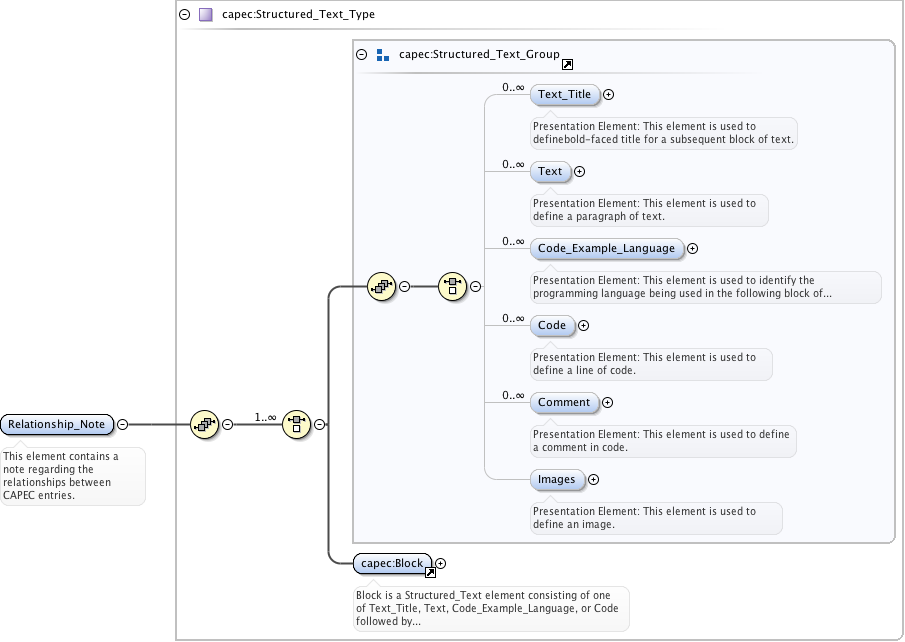905x642 pixels.
Task: Expand the Images element
Action: pyautogui.click(x=593, y=479)
